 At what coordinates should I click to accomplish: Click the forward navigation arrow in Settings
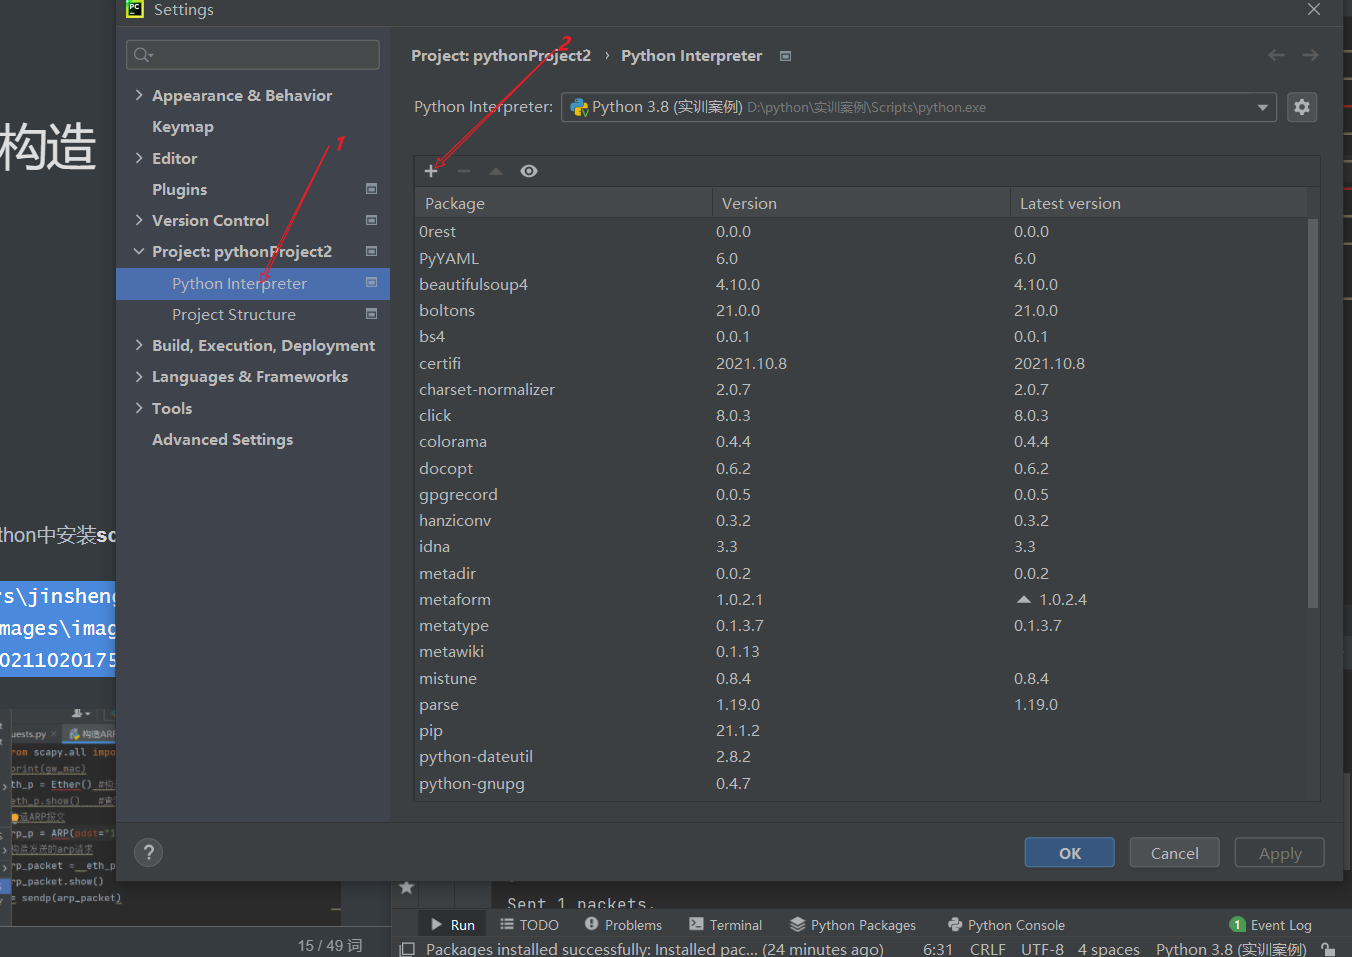(1310, 55)
